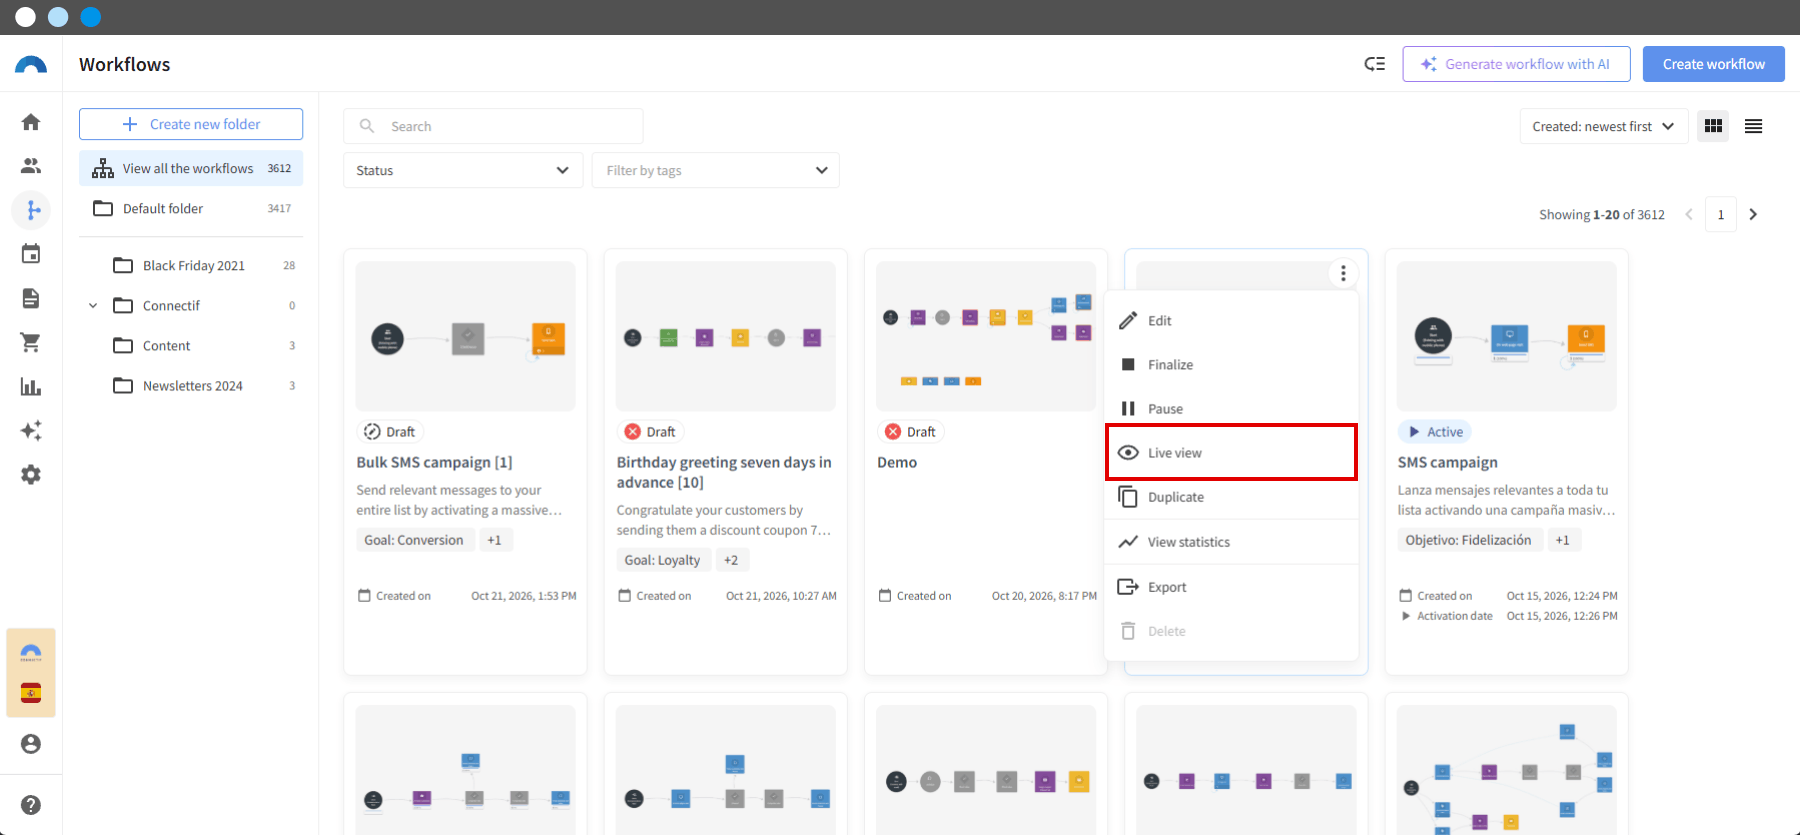Go to next page arrow
Viewport: 1800px width, 835px height.
[x=1753, y=214]
